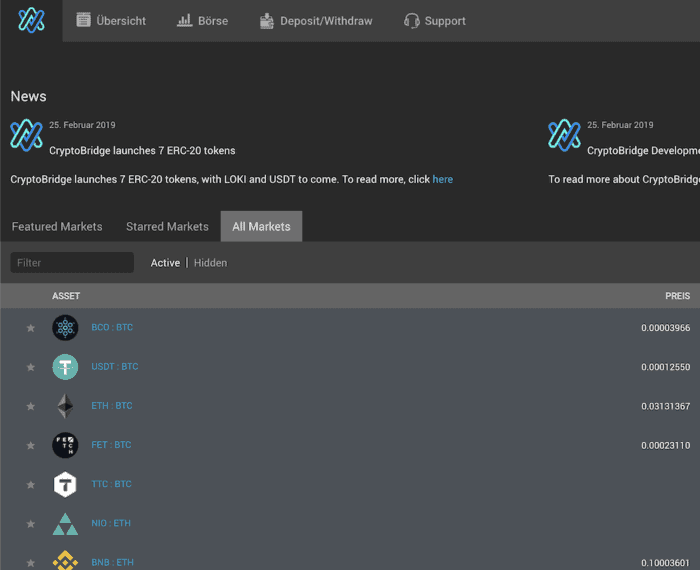The image size is (700, 570).
Task: Show Hidden markets
Action: tap(210, 263)
